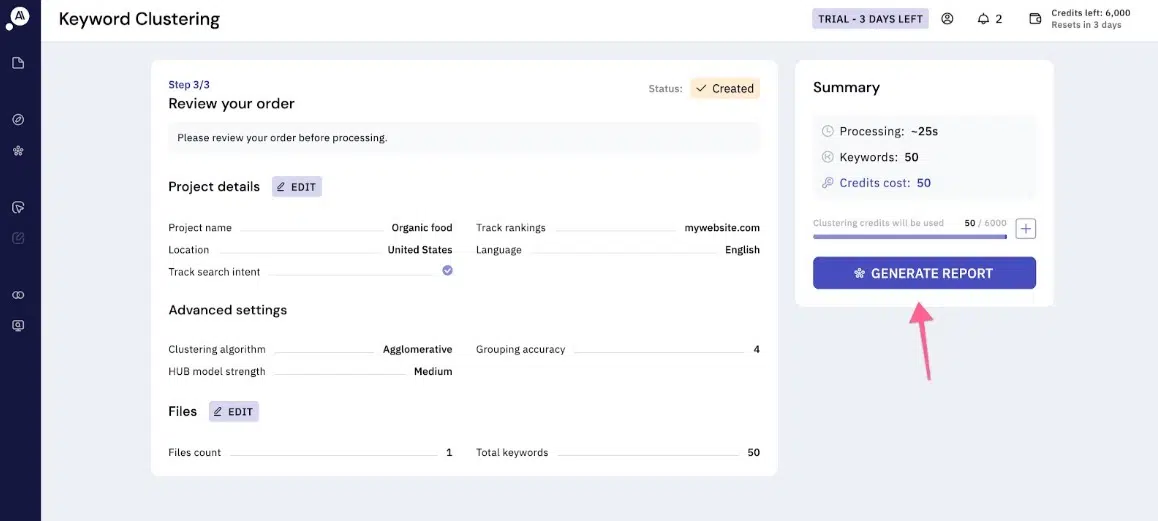
Task: Click the 'Organic food' project name value
Action: point(422,228)
